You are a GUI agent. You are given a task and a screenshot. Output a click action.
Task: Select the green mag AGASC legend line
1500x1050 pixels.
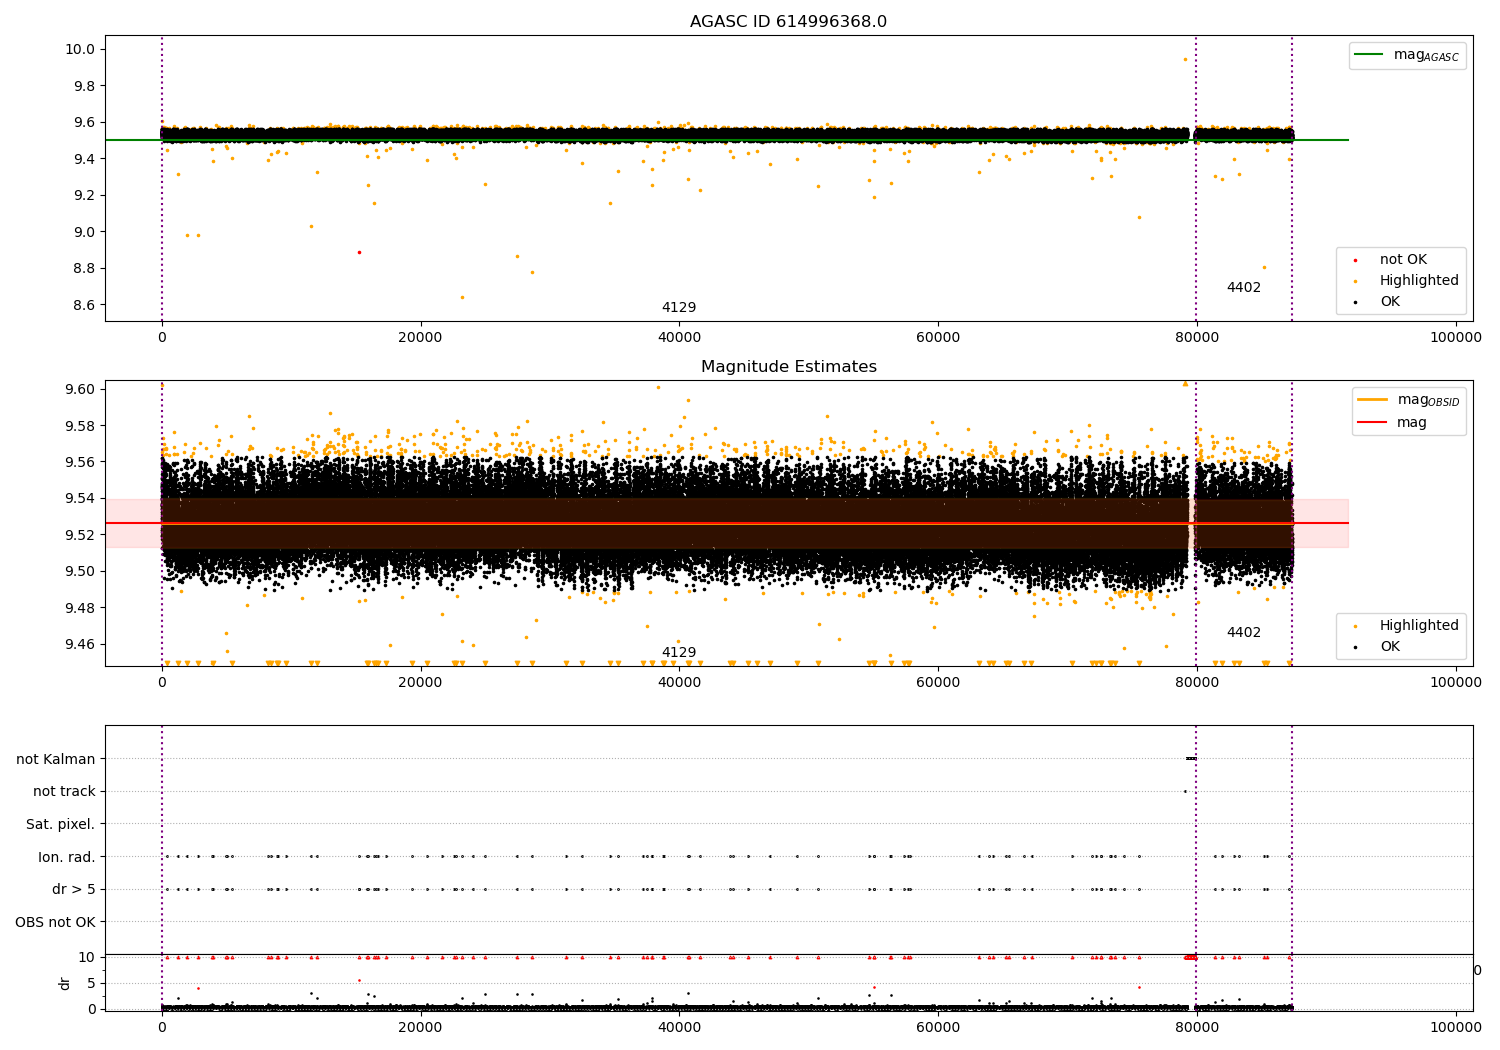pyautogui.click(x=1369, y=55)
